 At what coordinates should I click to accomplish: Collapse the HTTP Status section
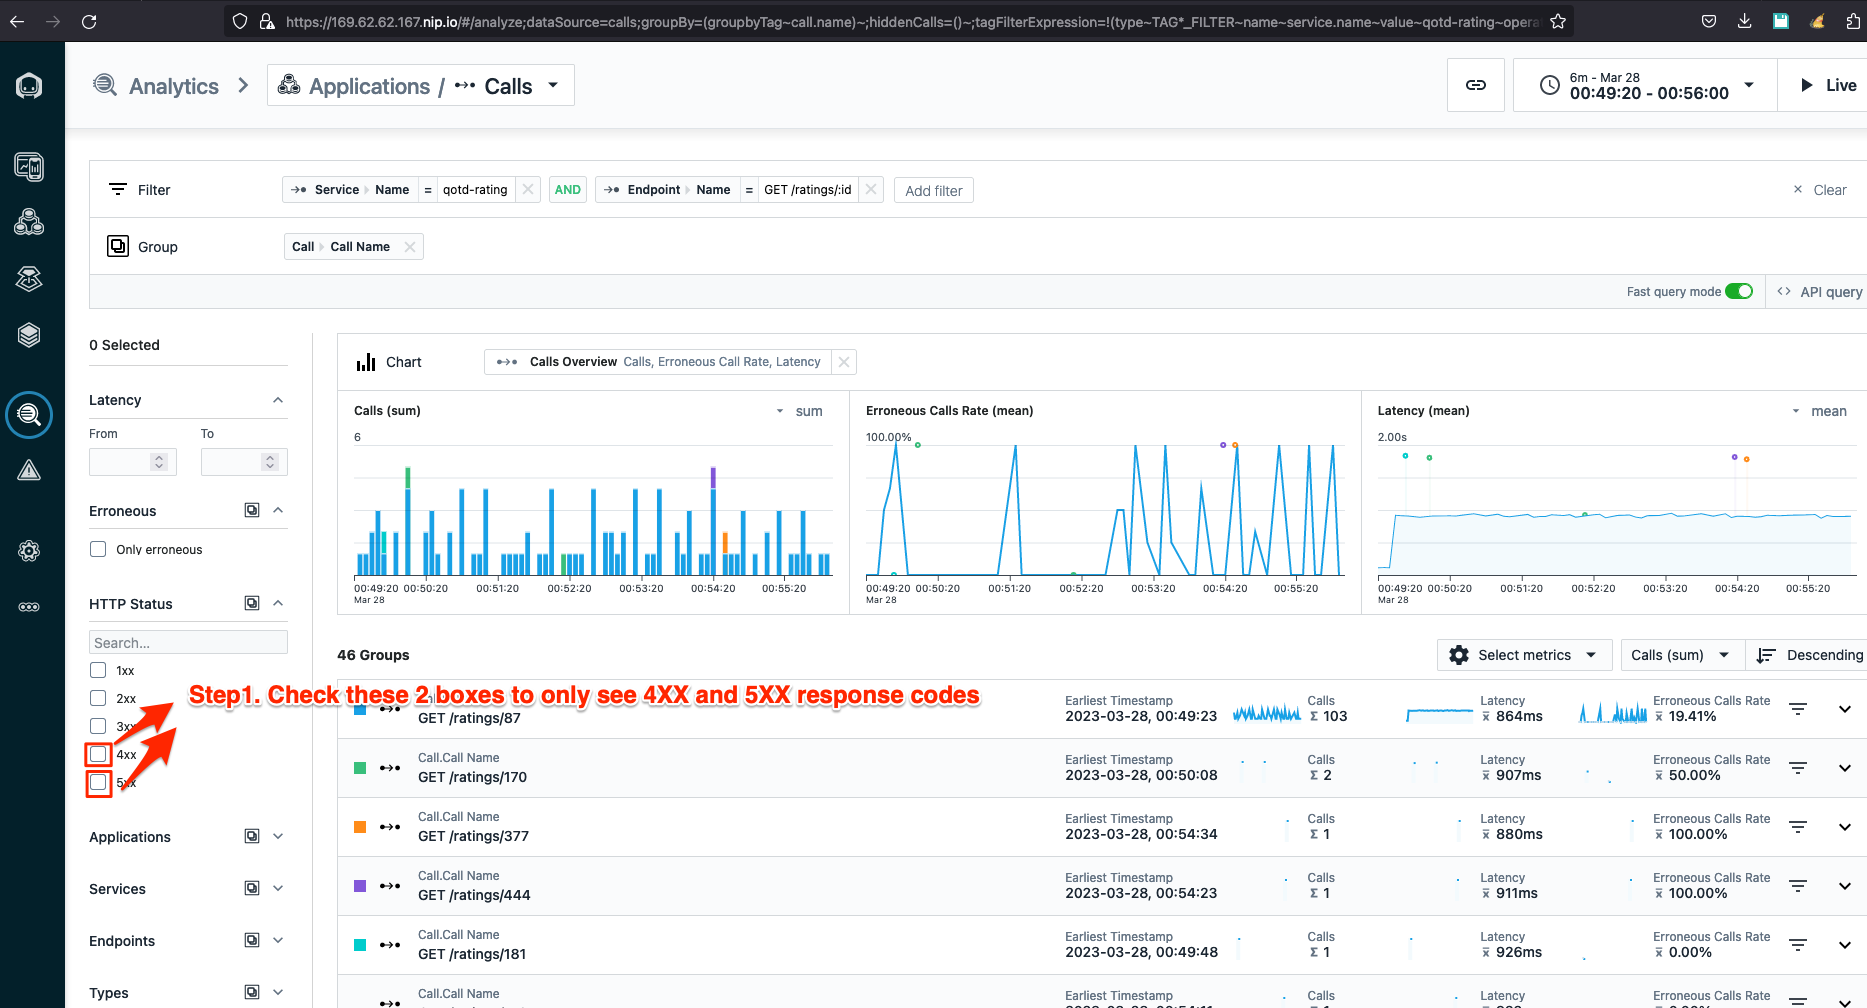coord(278,603)
